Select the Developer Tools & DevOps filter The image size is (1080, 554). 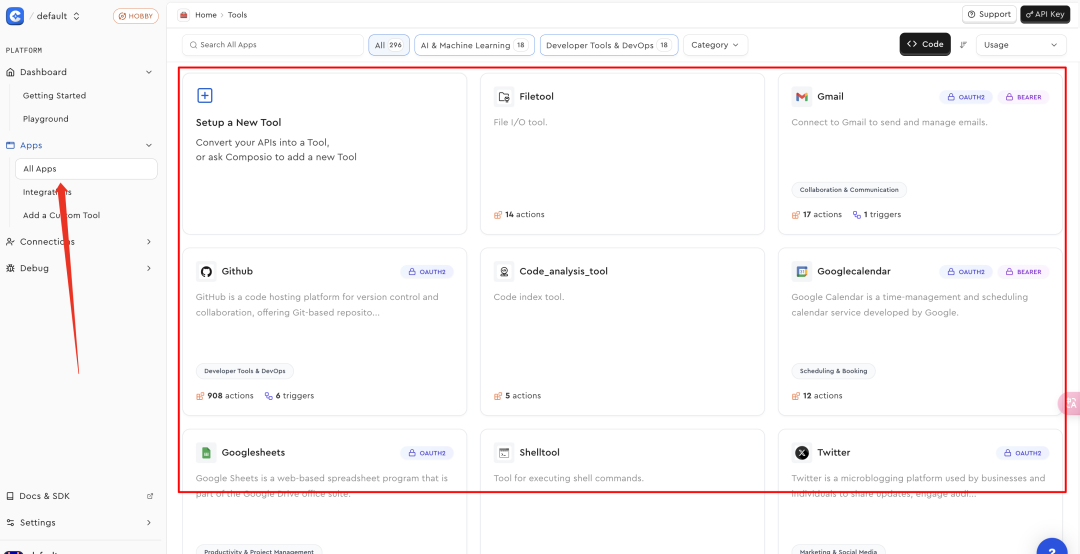coord(608,45)
